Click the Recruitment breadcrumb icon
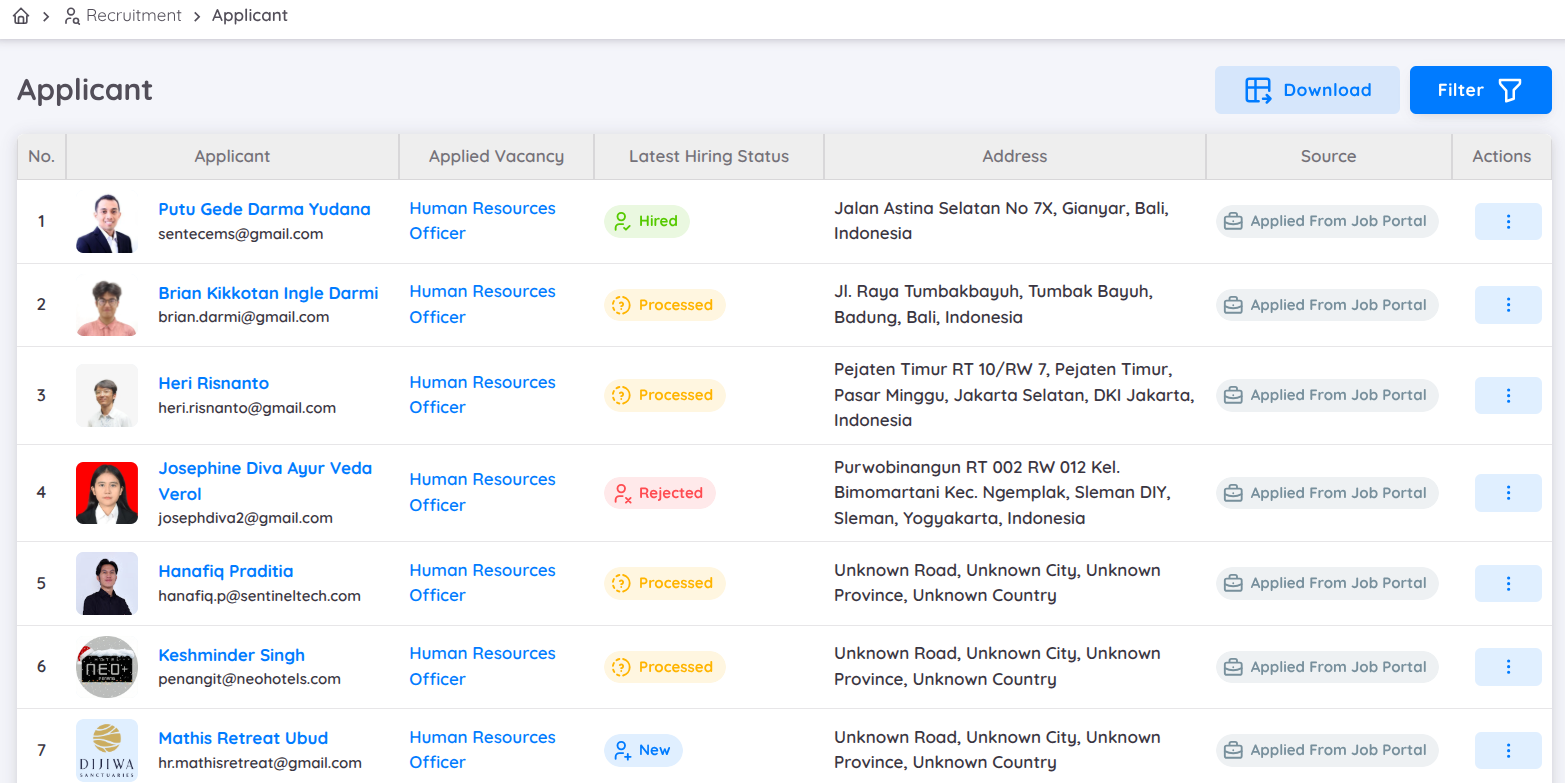 click(70, 15)
